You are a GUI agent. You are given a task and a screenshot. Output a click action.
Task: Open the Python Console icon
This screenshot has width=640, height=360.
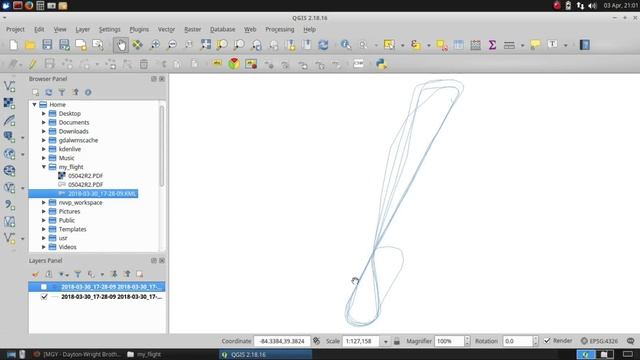pyautogui.click(x=381, y=64)
